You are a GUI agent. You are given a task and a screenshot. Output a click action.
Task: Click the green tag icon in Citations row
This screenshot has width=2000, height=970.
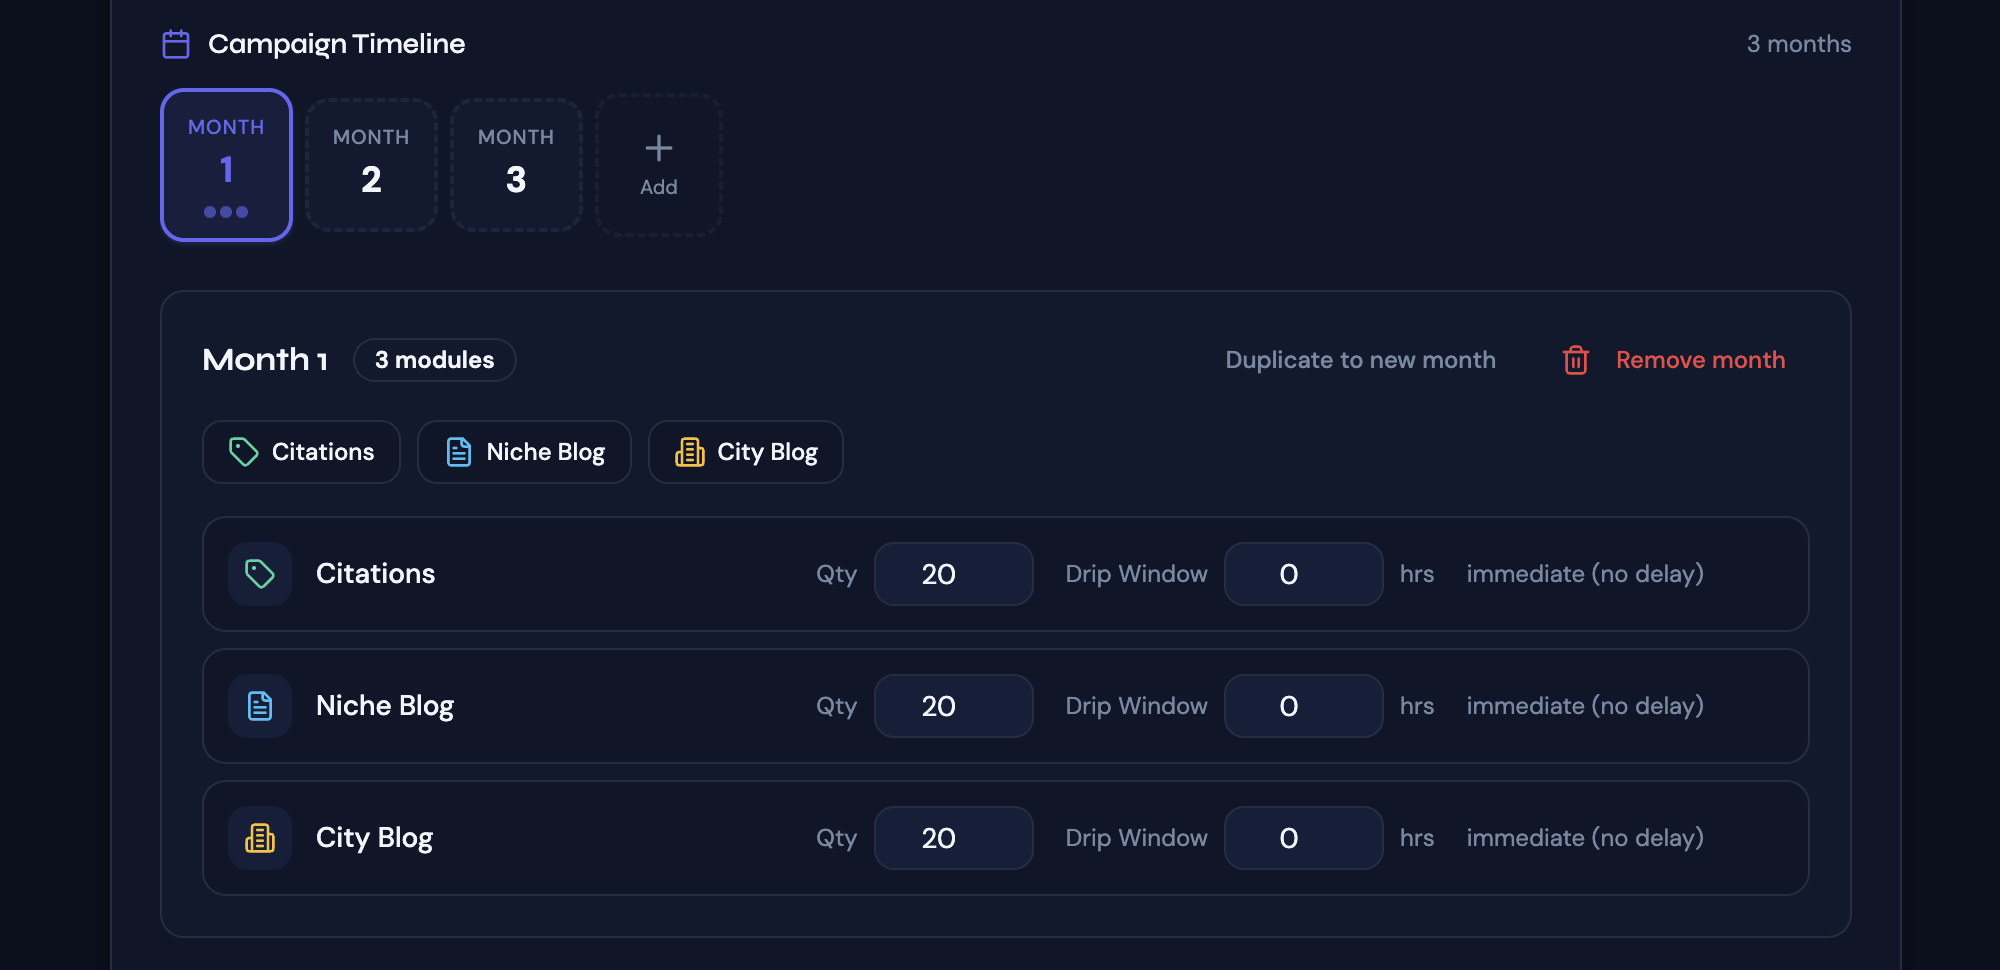coord(260,574)
